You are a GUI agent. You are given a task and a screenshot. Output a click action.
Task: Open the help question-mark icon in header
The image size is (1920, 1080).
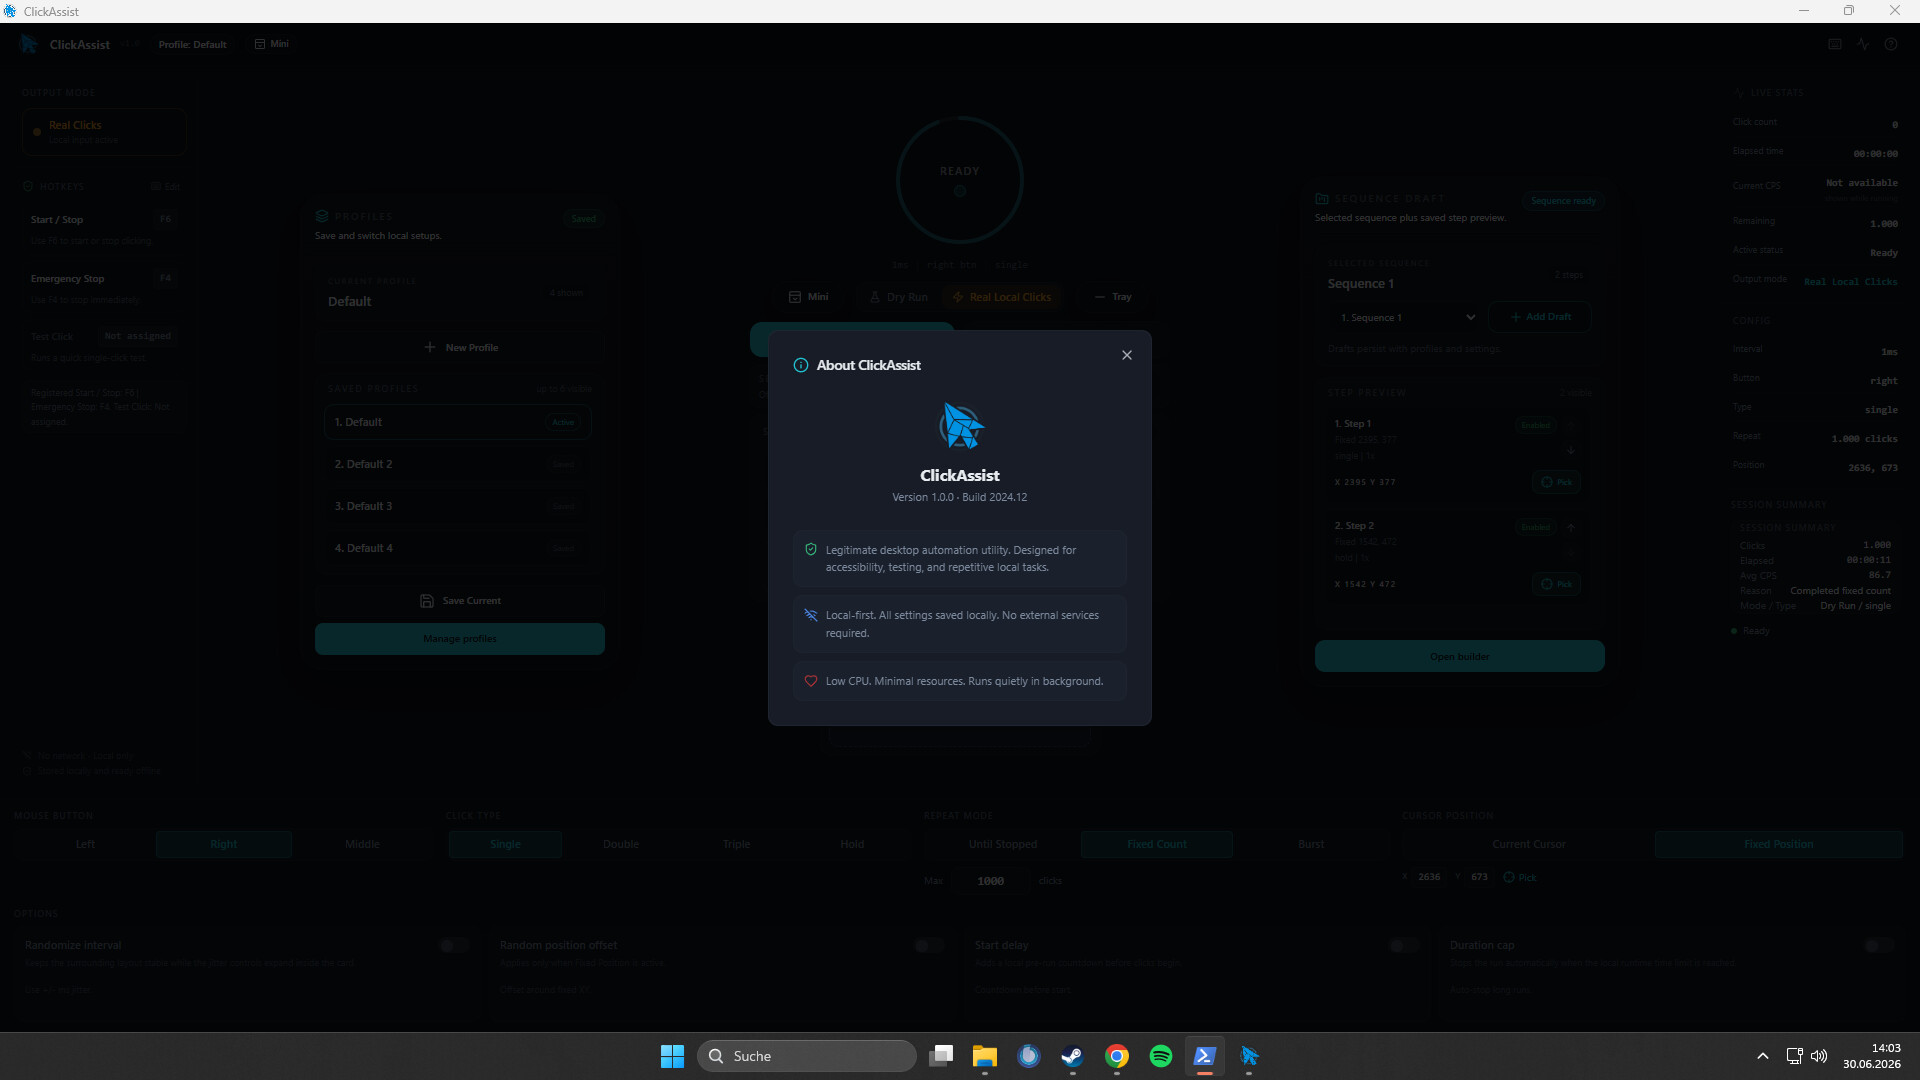(1891, 44)
